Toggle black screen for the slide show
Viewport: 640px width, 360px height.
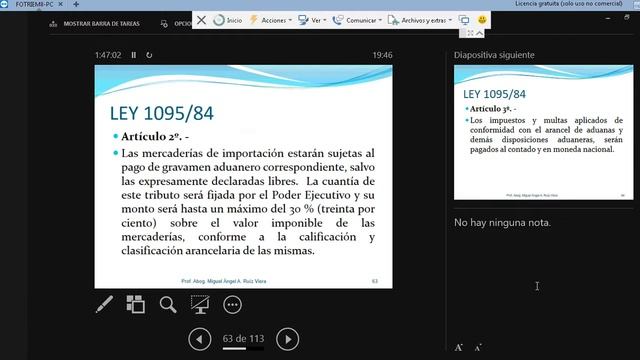[200, 304]
